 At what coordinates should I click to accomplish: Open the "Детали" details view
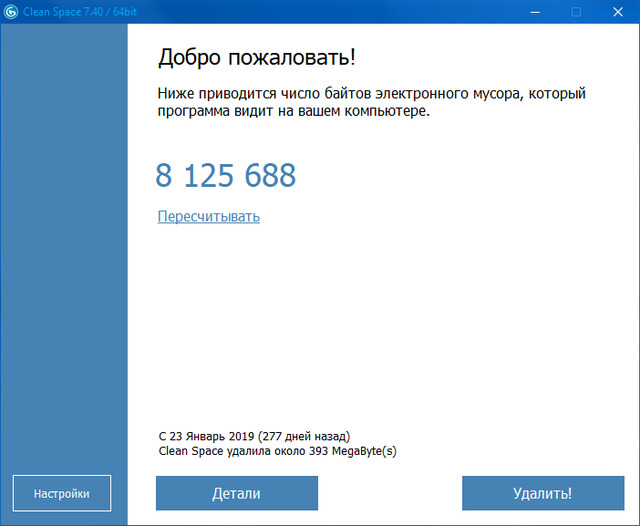click(x=237, y=493)
